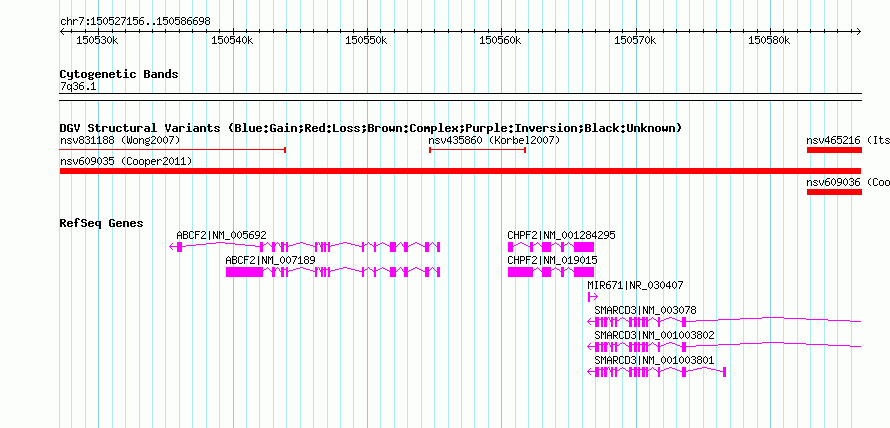Screen dimensions: 890x428
Task: Click the 7q36.1 cytogenetic band bar
Action: pos(460,96)
